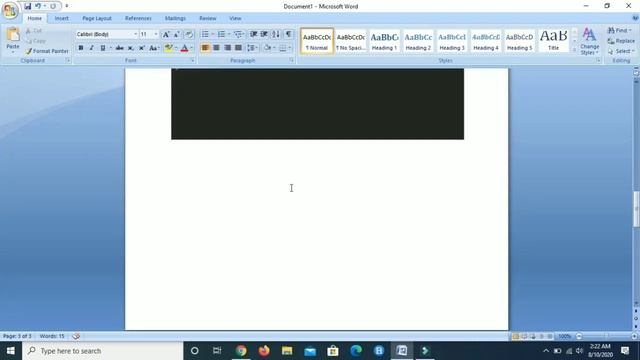The width and height of the screenshot is (640, 360).
Task: Sort the selected text
Action: tap(276, 34)
